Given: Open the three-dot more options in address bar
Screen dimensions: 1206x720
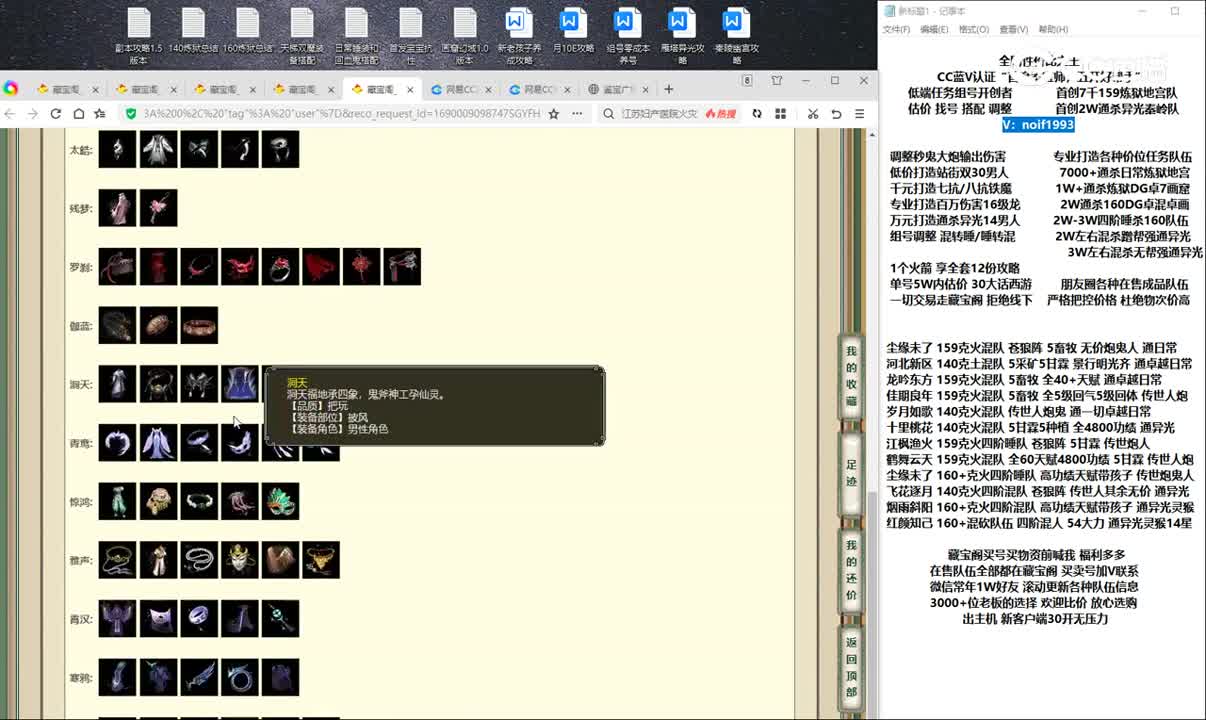Looking at the screenshot, I should (x=577, y=114).
